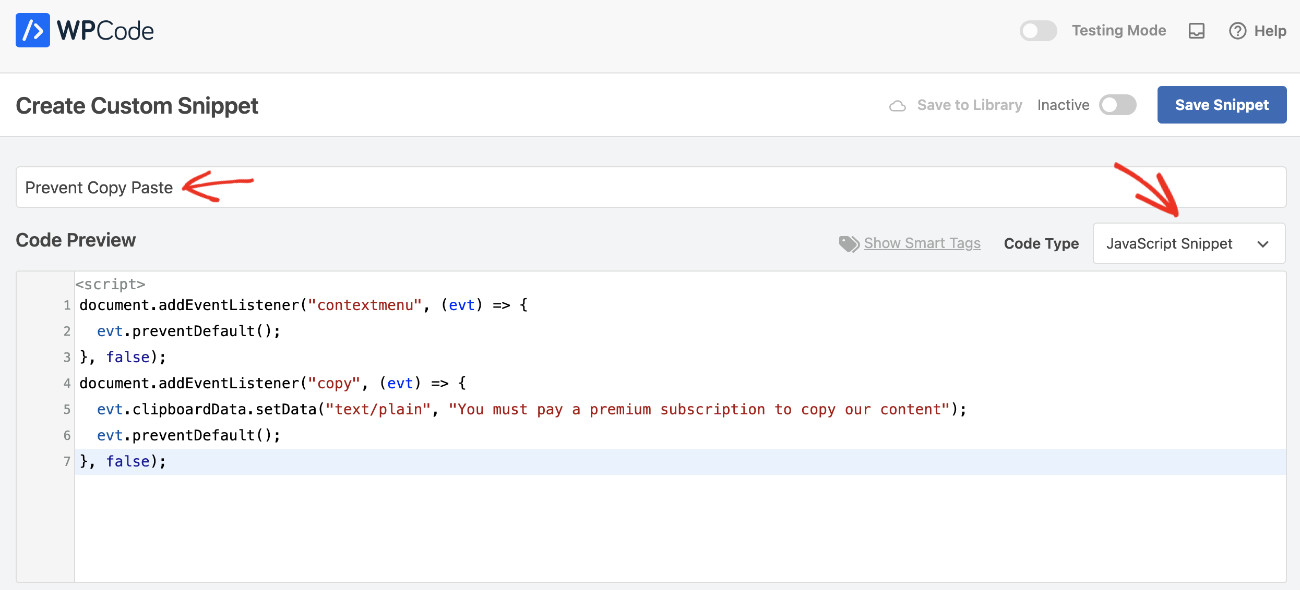Enable Testing Mode with its toggle
The image size is (1300, 590).
[1038, 30]
